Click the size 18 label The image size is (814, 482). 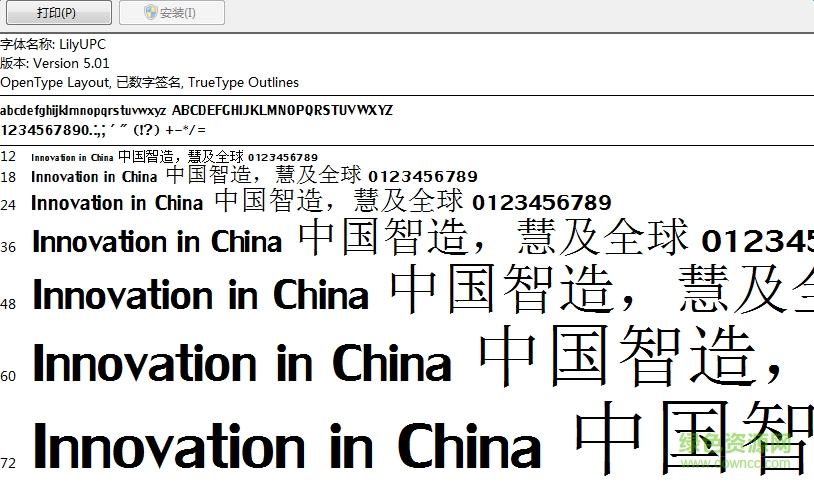point(8,177)
